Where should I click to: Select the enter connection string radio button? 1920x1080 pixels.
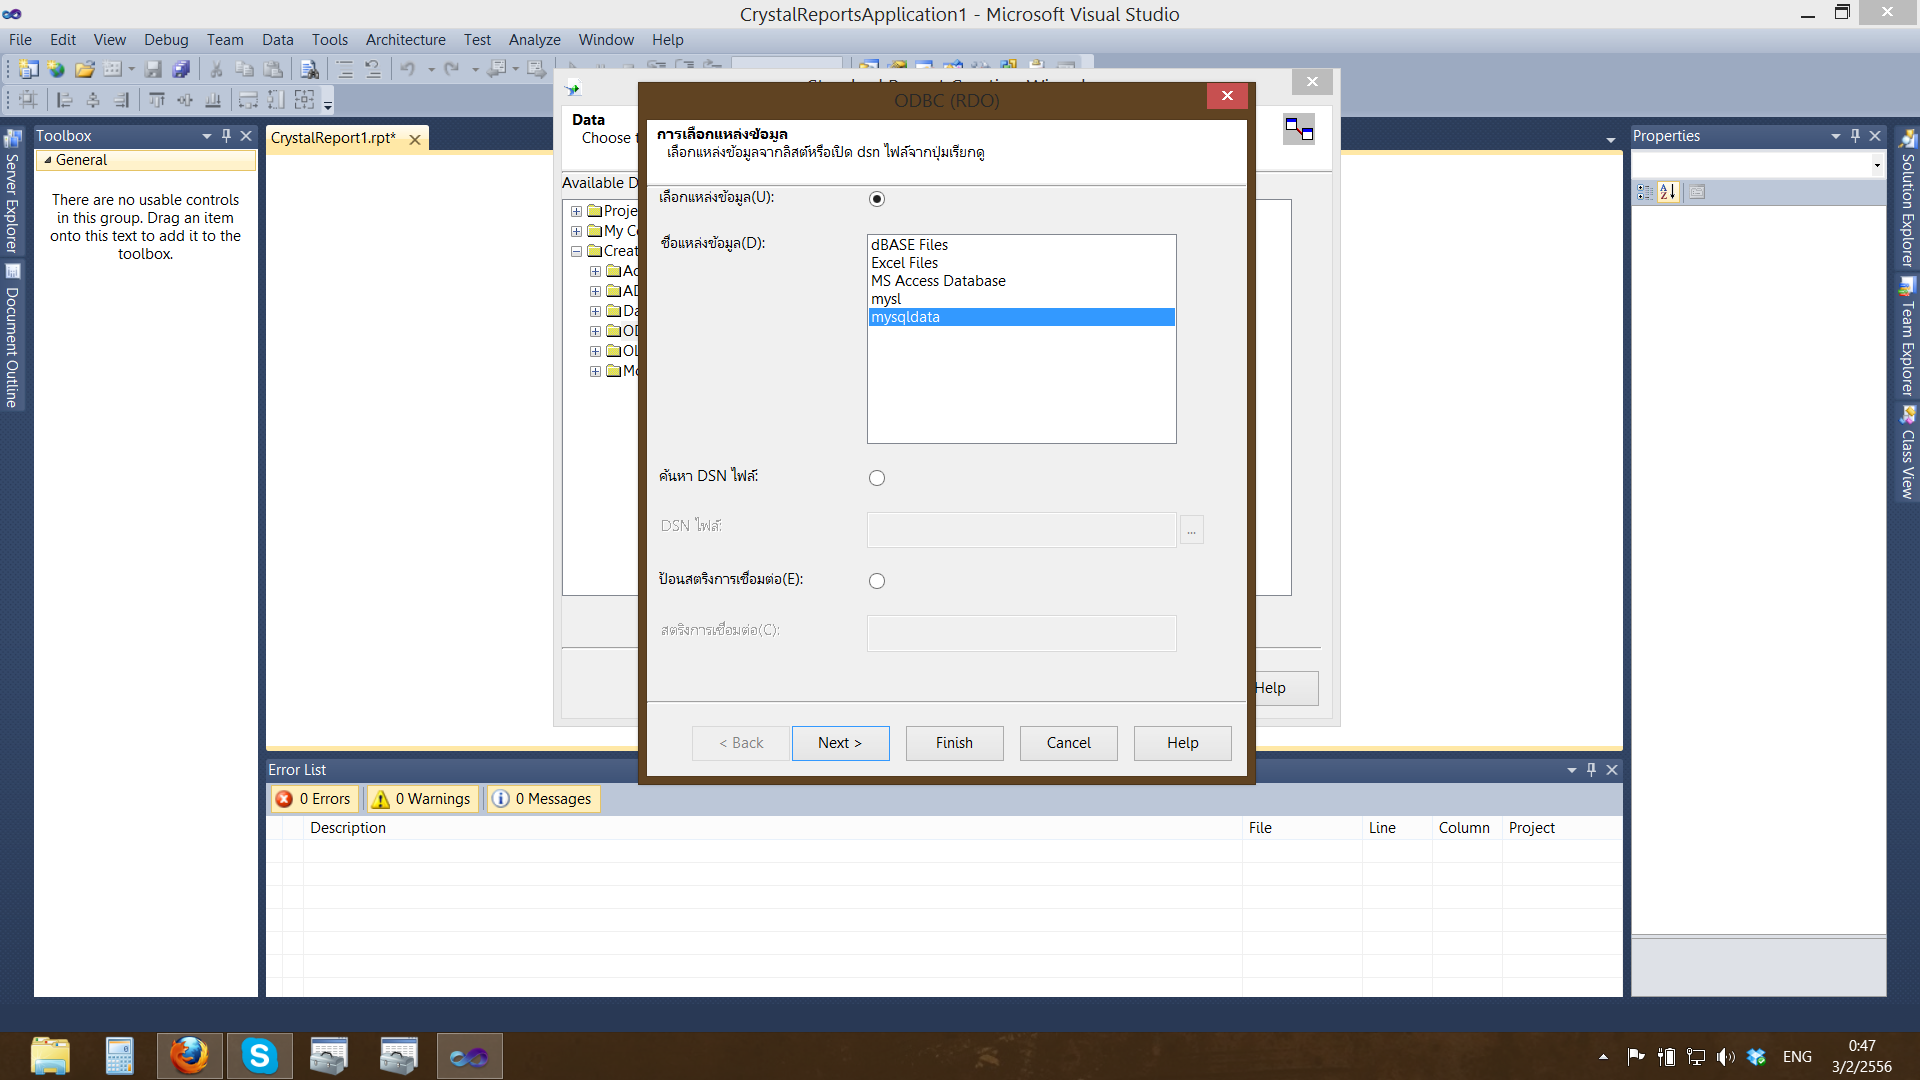pyautogui.click(x=877, y=581)
